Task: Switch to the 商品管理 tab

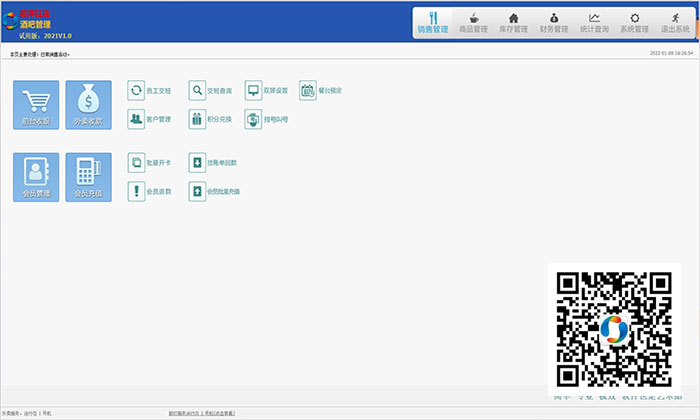Action: point(473,23)
